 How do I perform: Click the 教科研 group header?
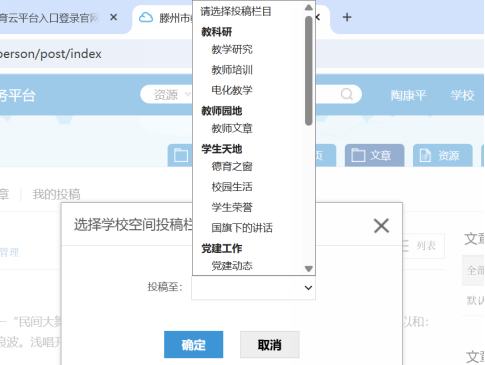pyautogui.click(x=217, y=32)
